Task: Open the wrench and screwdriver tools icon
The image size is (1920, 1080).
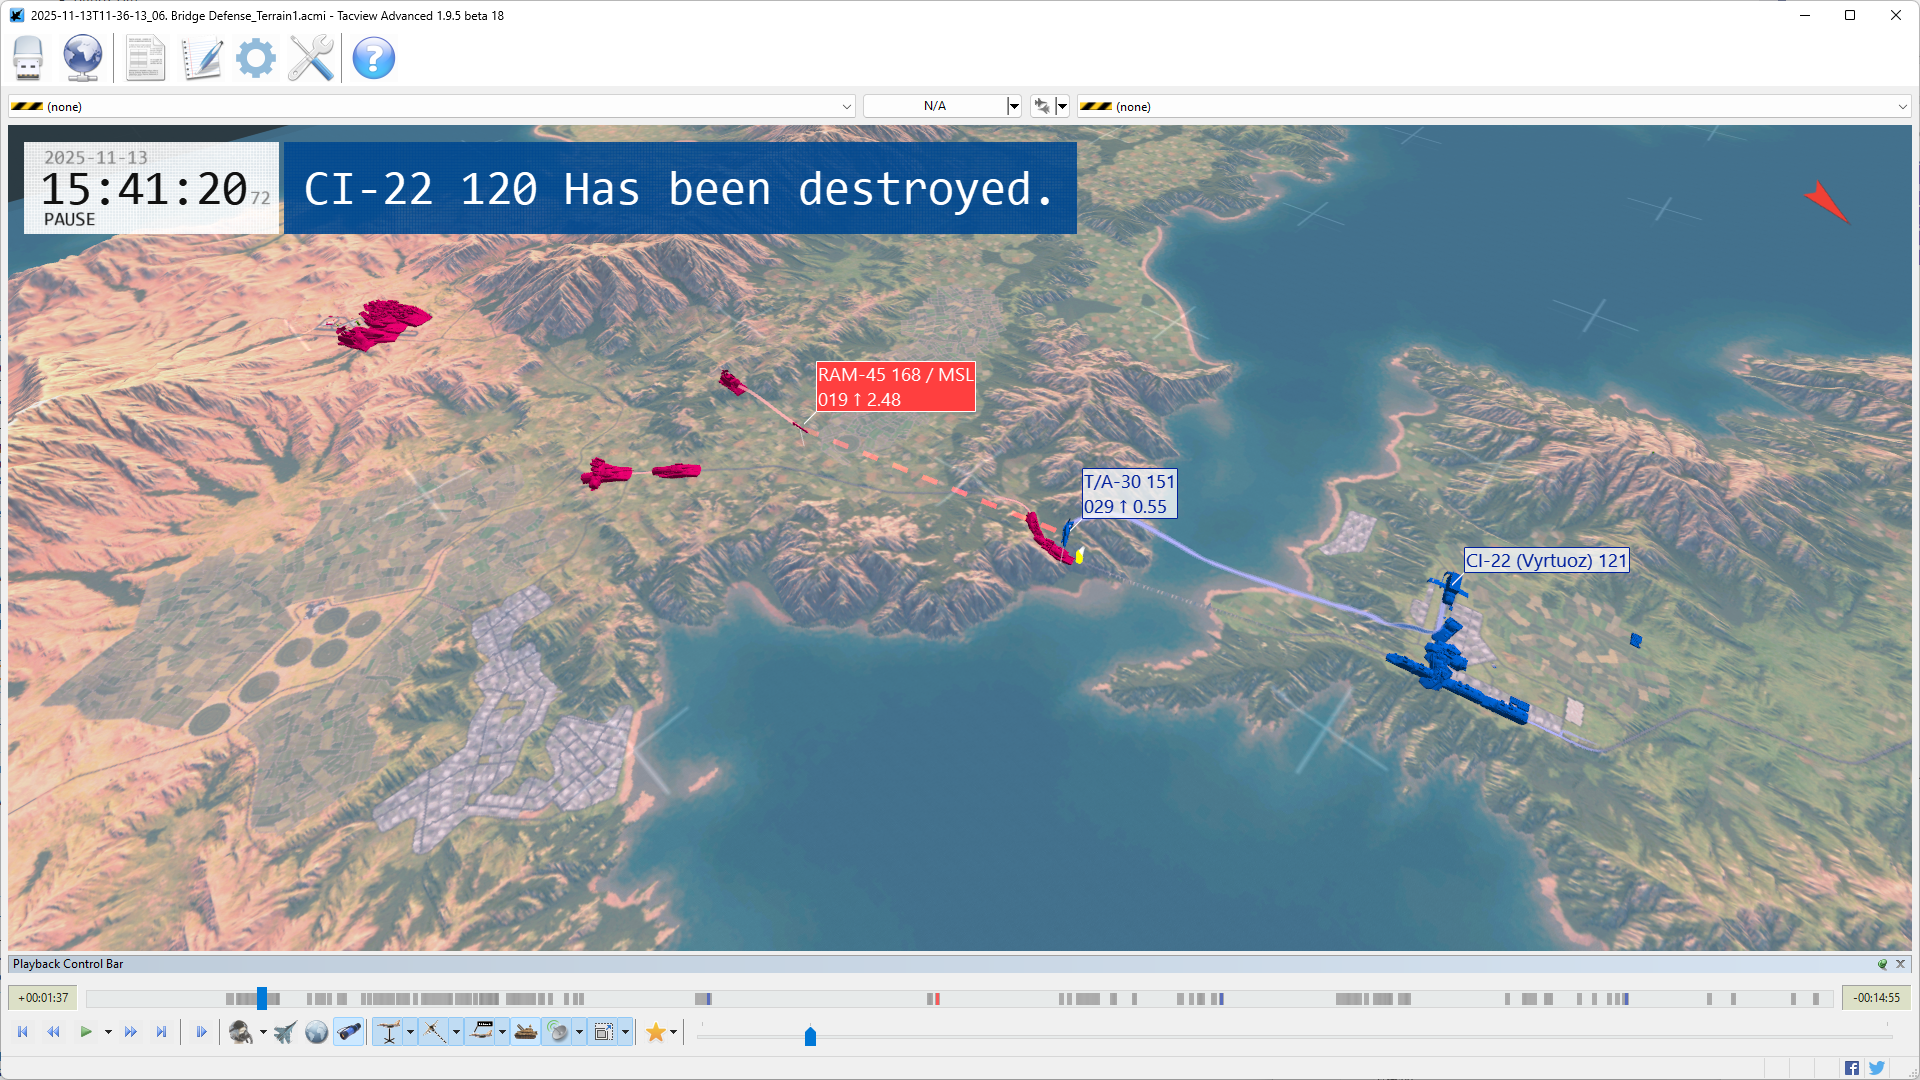Action: coord(311,58)
